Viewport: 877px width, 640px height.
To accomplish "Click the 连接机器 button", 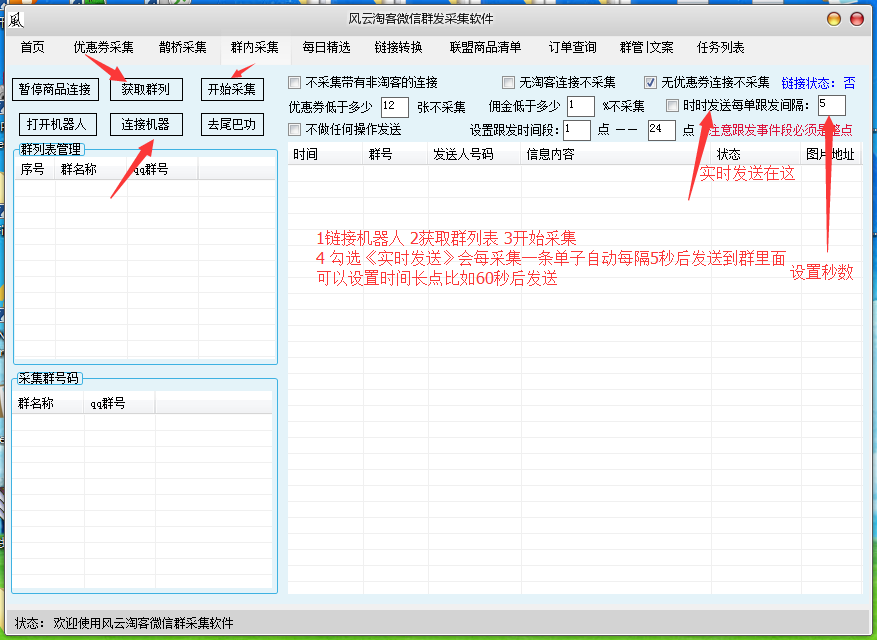I will [x=146, y=125].
